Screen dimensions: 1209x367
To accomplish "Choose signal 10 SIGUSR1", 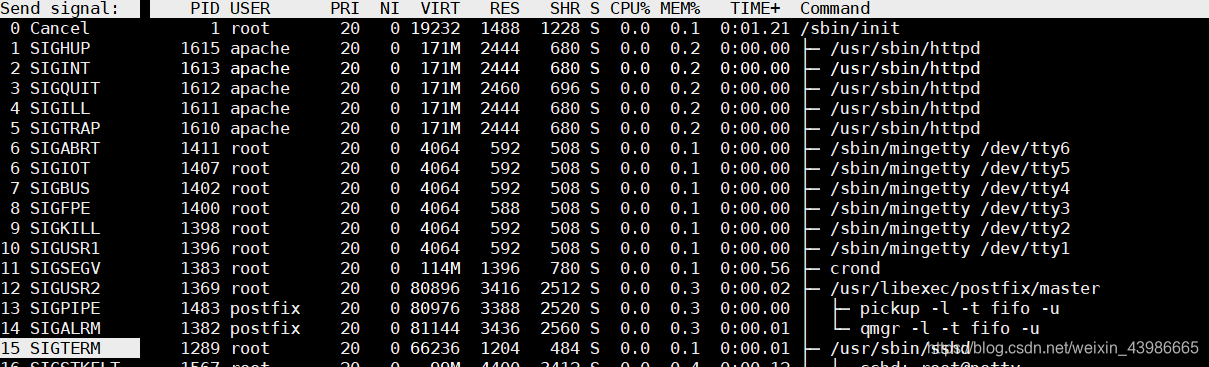I will [70, 248].
